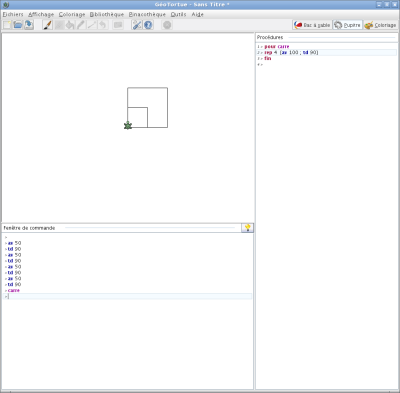Click the open folder icon in toolbar
This screenshot has height=393, width=400.
[18, 25]
